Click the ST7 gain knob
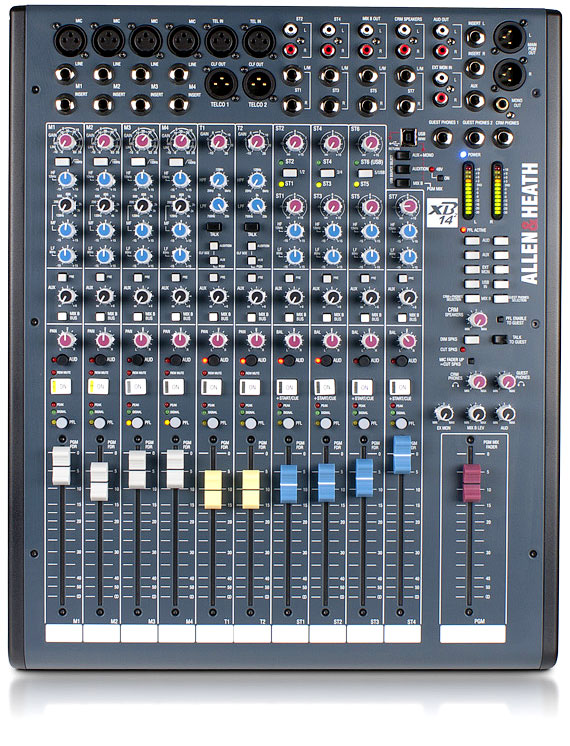 pos(408,206)
